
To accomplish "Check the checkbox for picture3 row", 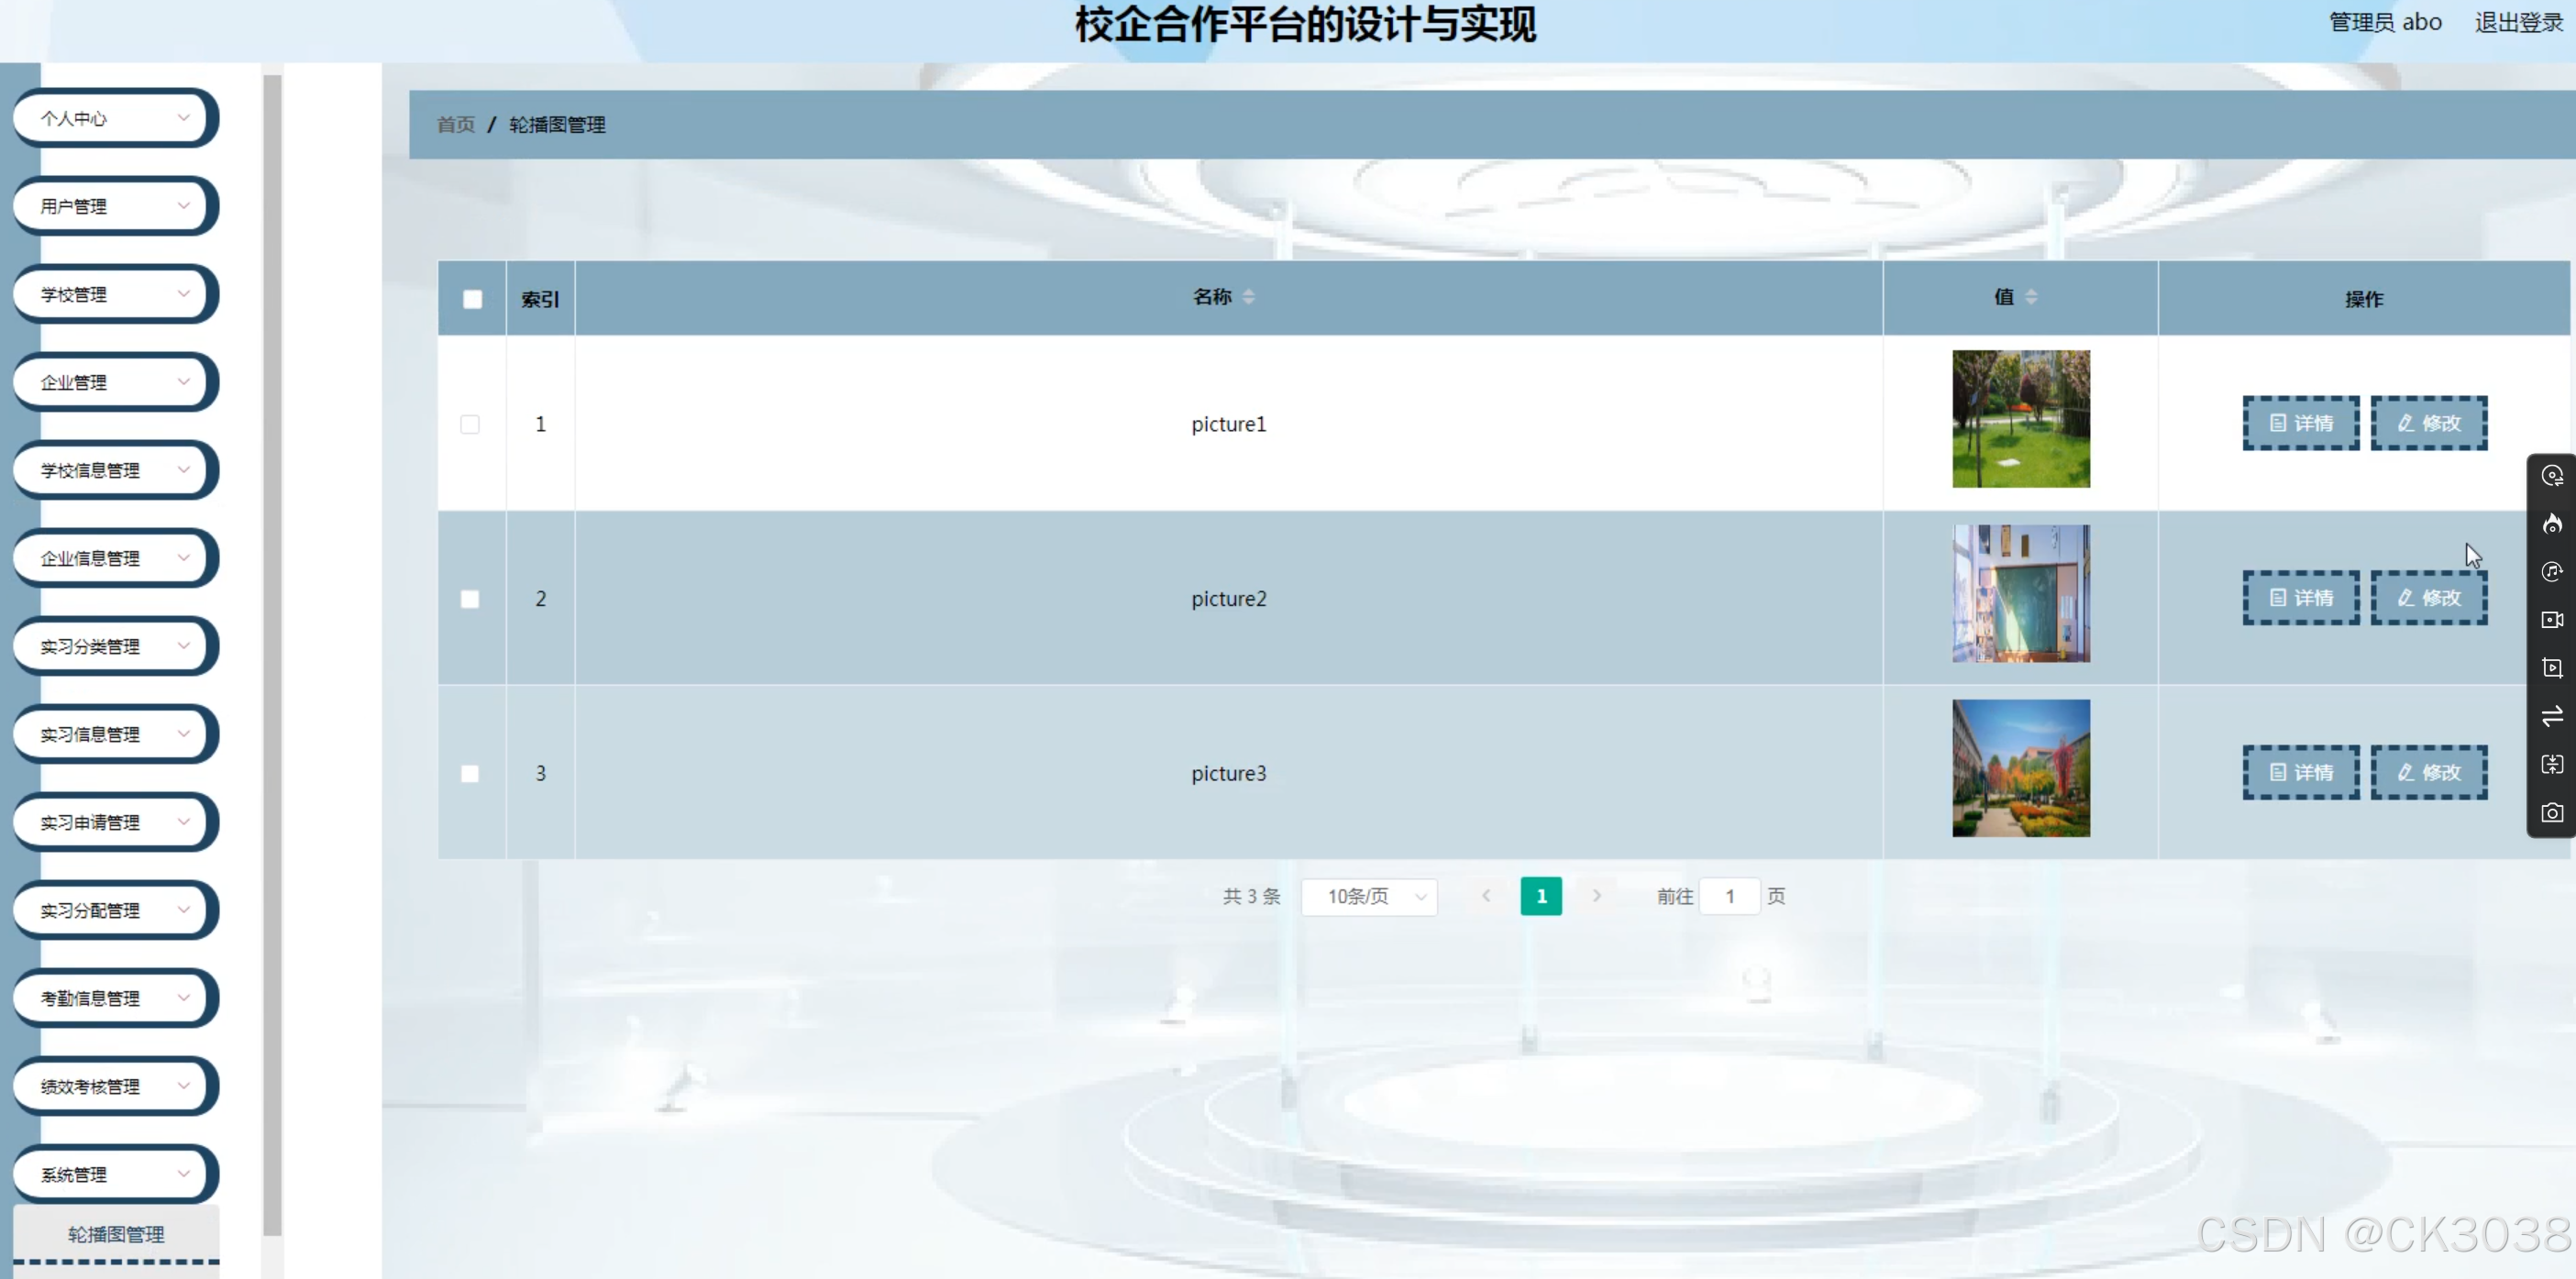I will [x=470, y=773].
